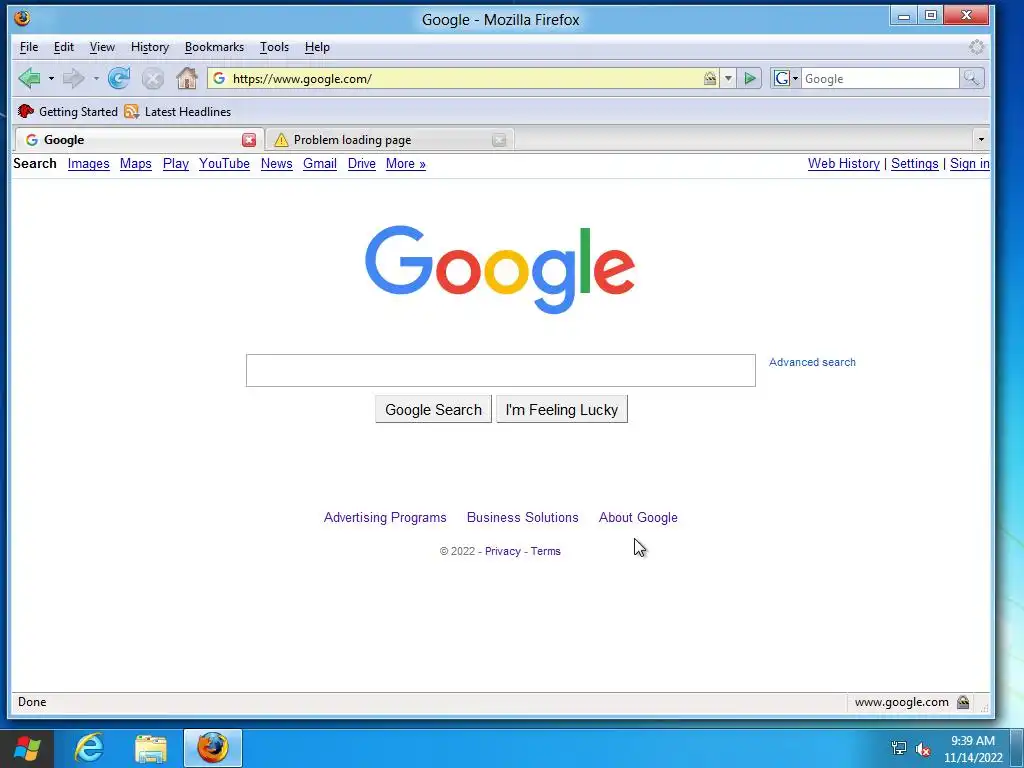Click the green Back arrow button
Image resolution: width=1024 pixels, height=768 pixels.
click(29, 78)
